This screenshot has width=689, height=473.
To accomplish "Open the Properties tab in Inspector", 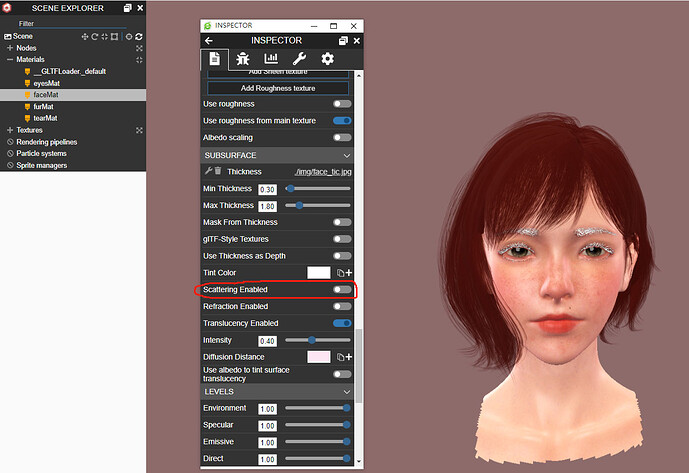I will pyautogui.click(x=214, y=59).
